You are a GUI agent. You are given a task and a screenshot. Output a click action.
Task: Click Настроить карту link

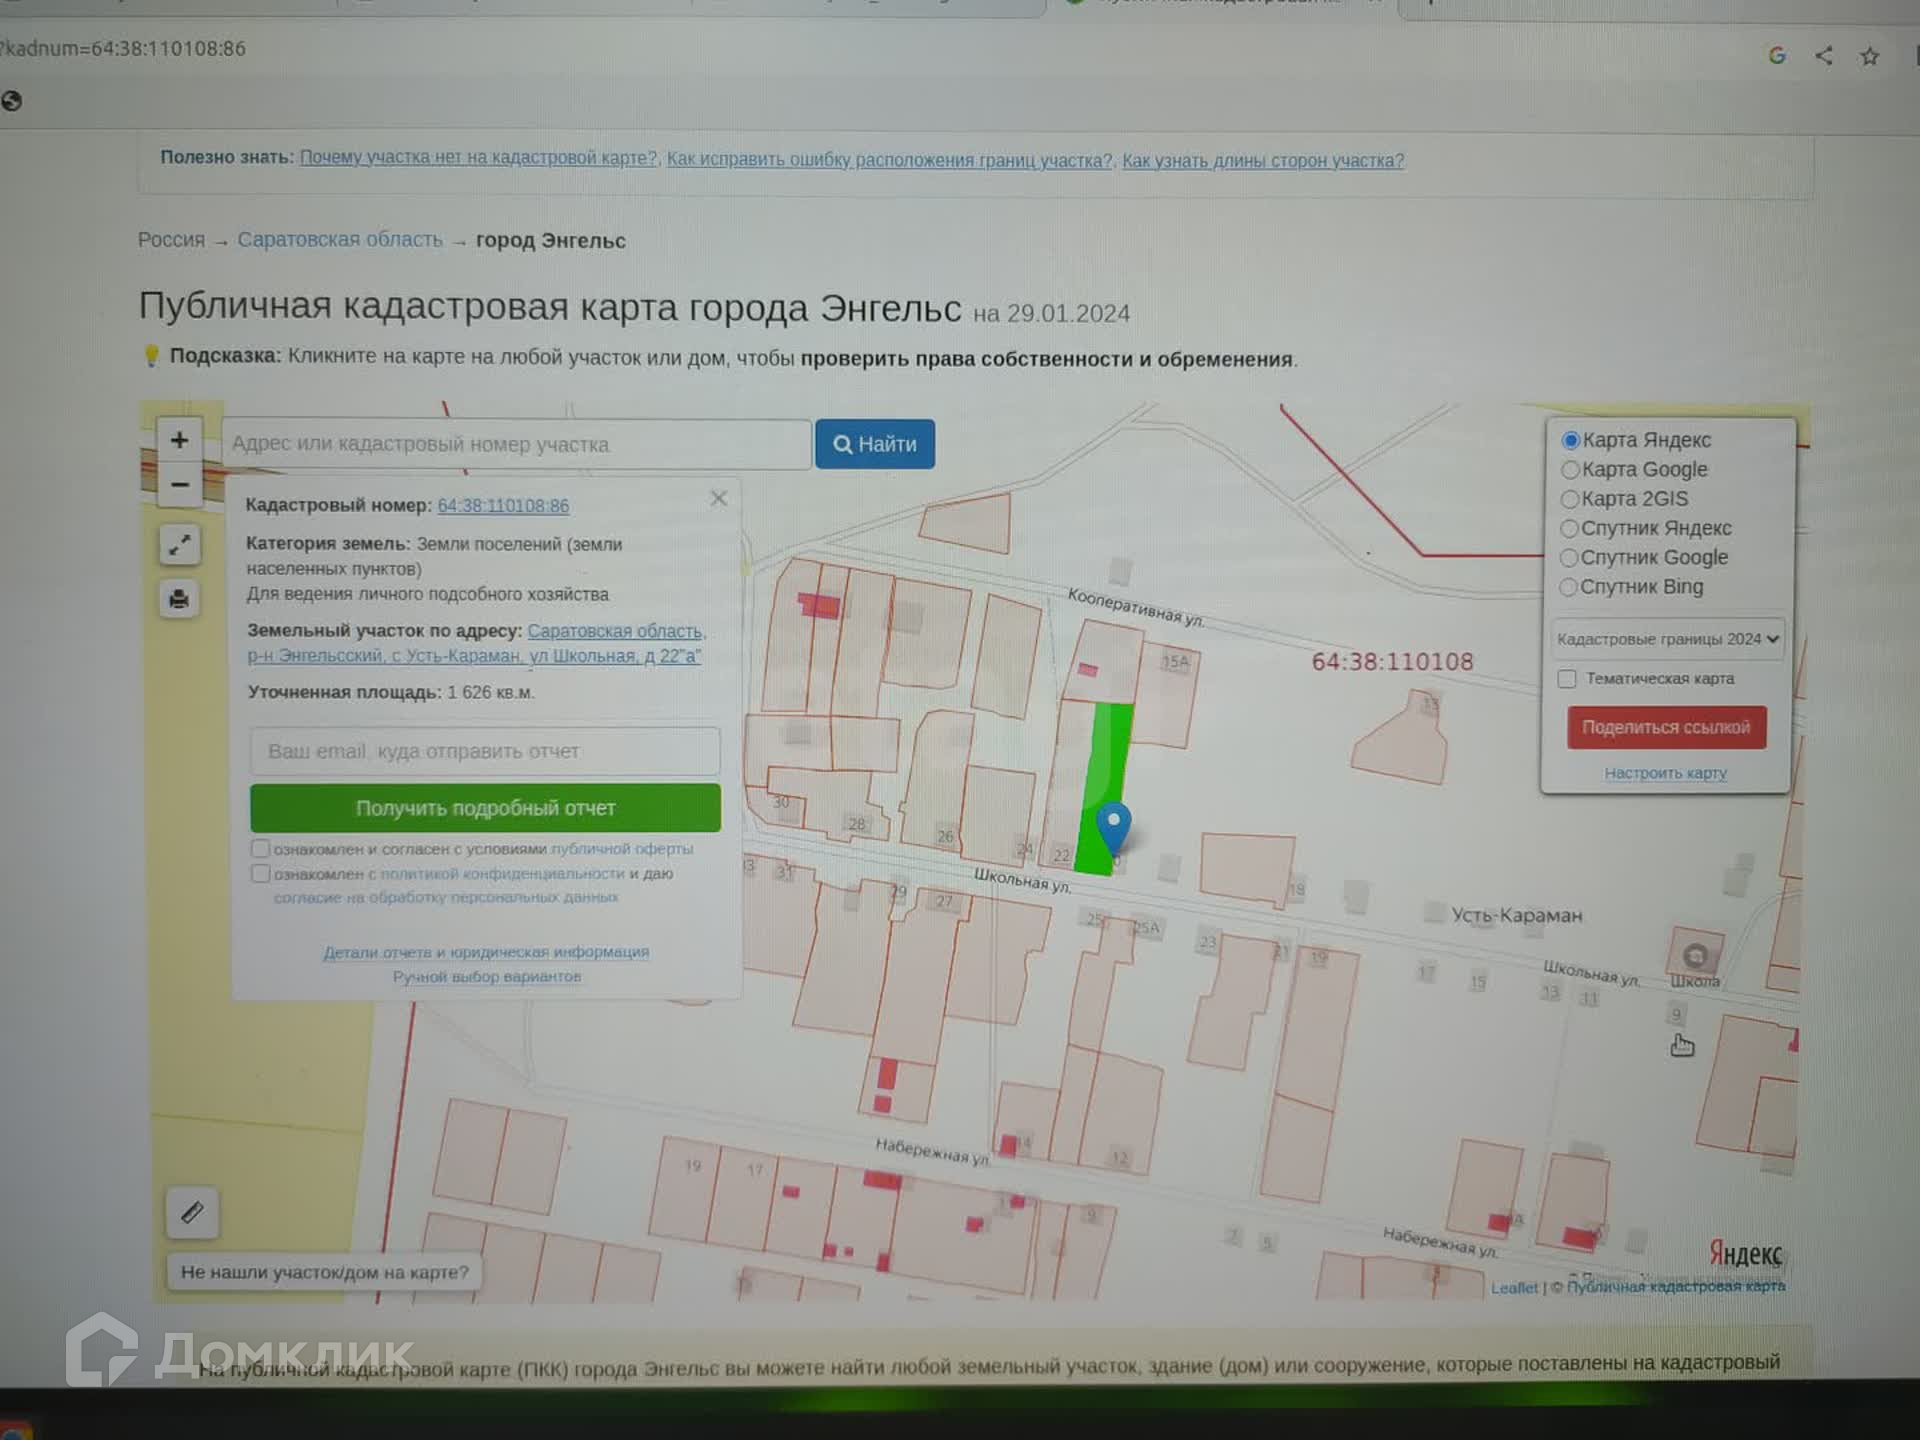pos(1665,773)
